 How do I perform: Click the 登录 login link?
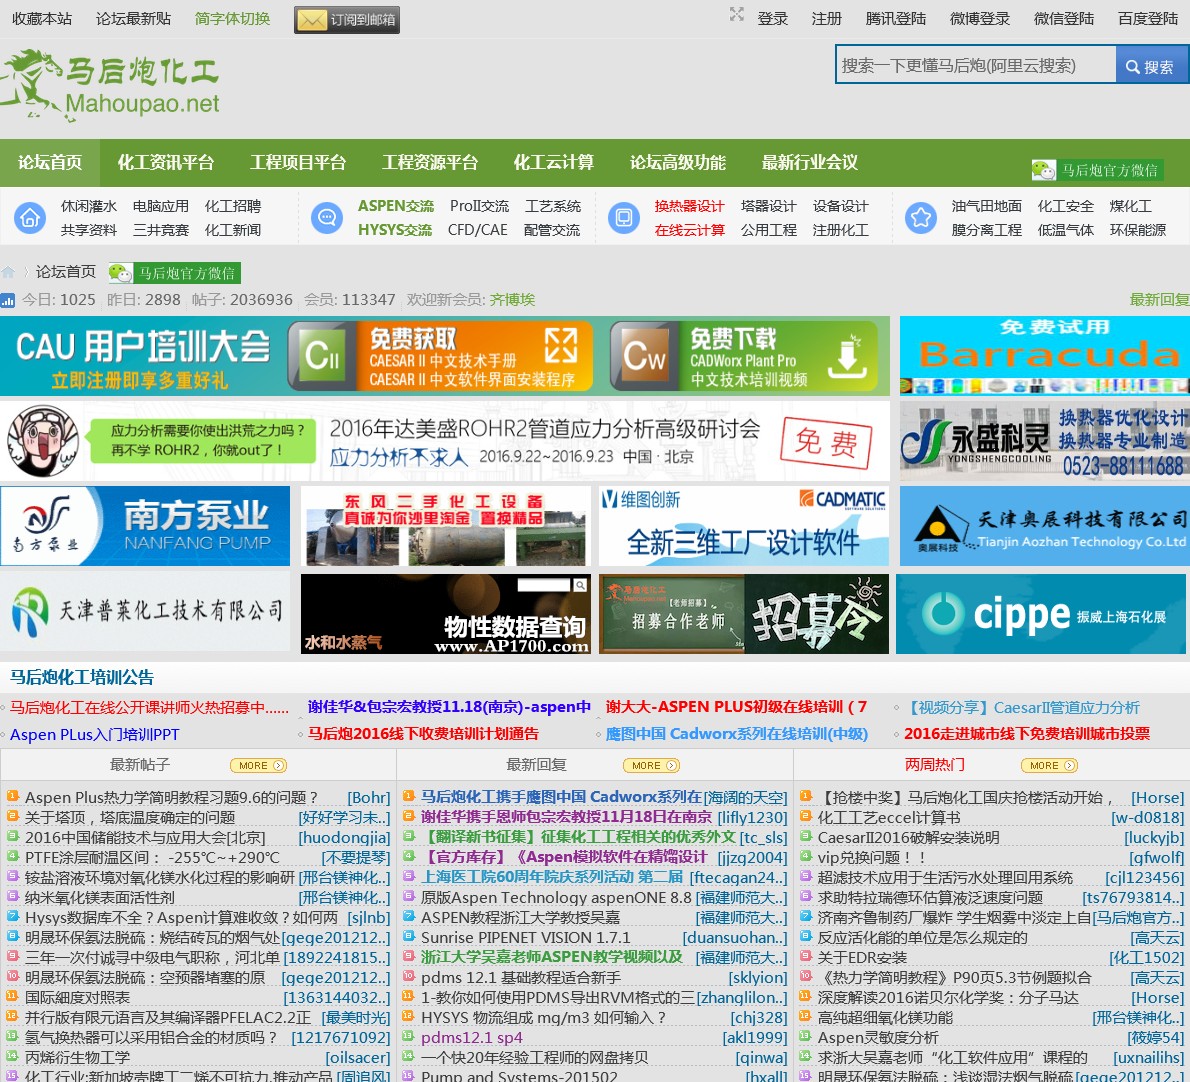point(773,18)
